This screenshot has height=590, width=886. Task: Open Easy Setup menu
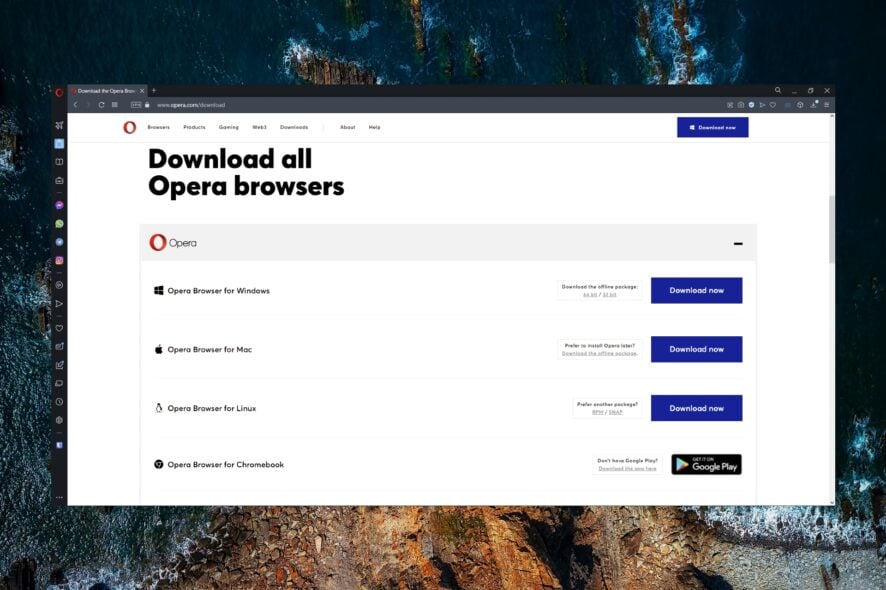827,105
